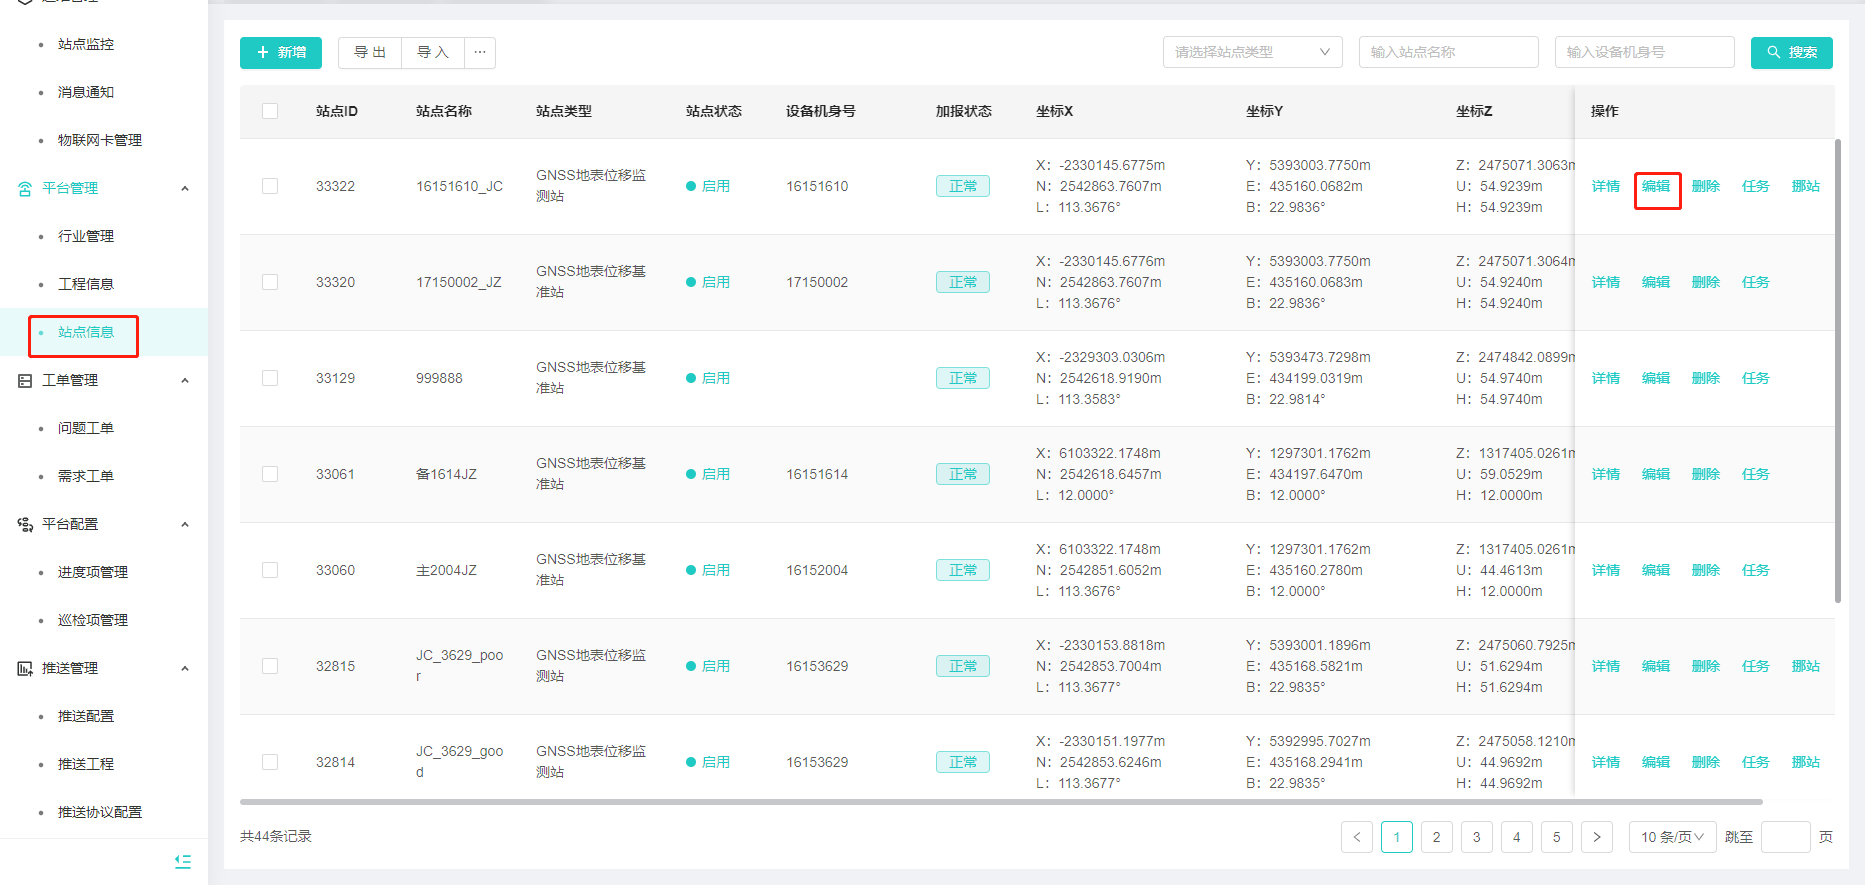Go to next page arrow in pagination
Viewport: 1865px width, 885px height.
click(x=1596, y=837)
